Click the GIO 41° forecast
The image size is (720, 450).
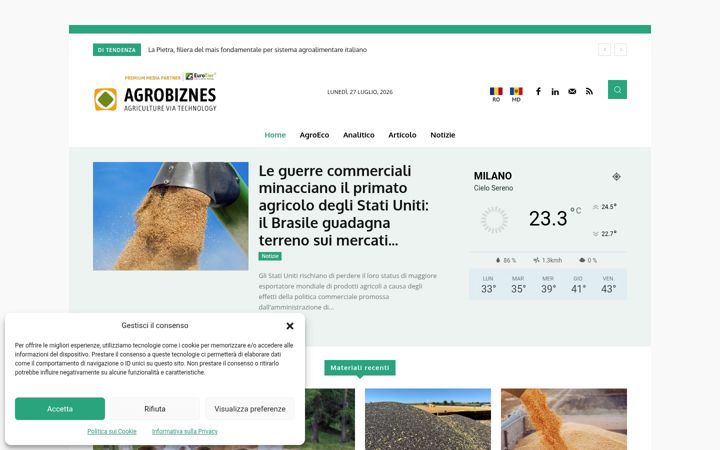[578, 285]
